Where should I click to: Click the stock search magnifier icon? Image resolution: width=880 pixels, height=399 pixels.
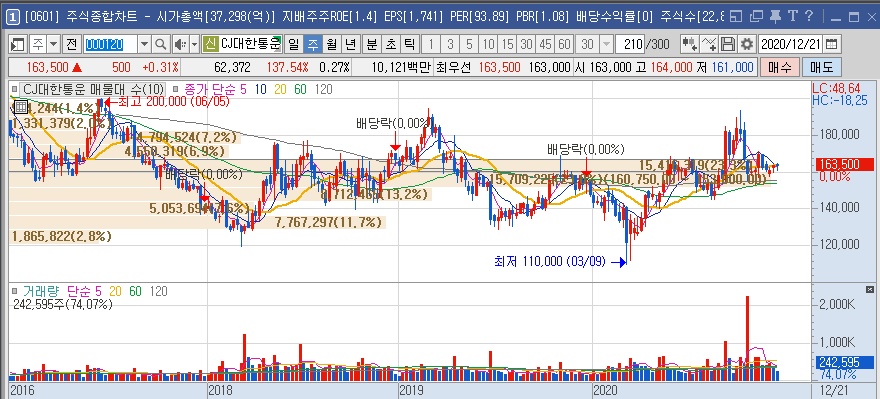pyautogui.click(x=161, y=44)
